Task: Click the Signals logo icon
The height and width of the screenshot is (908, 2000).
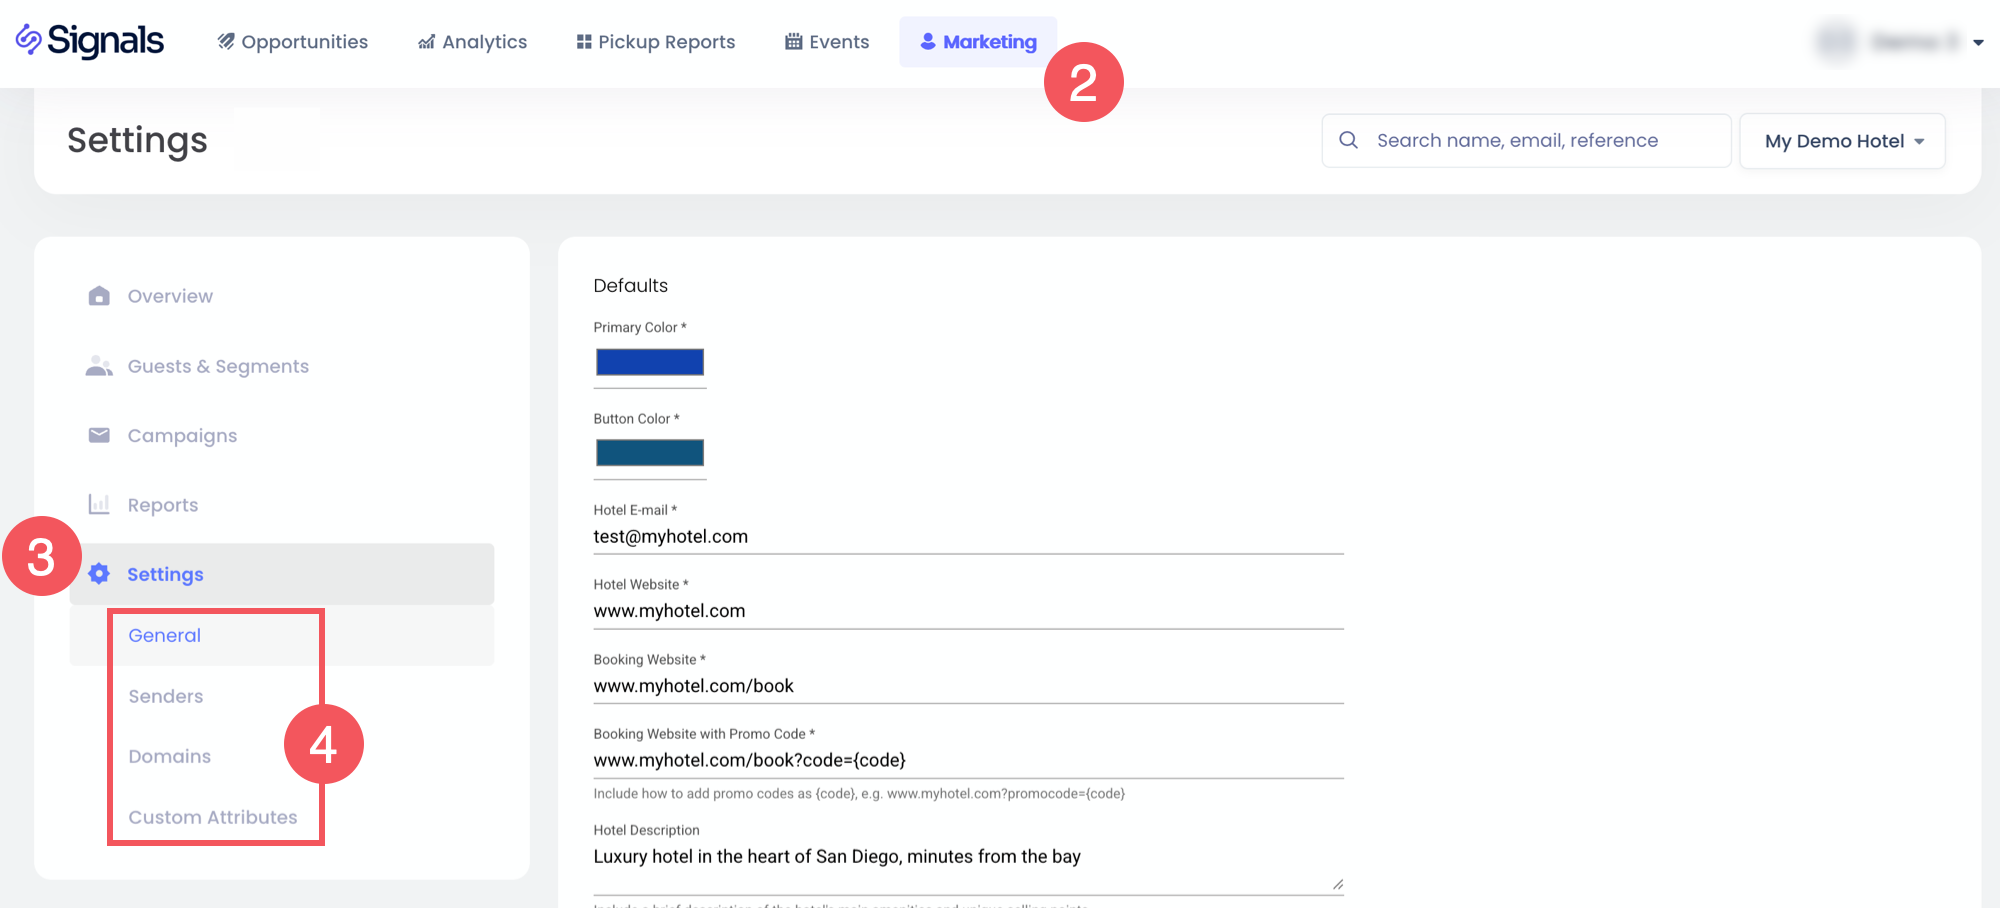Action: pyautogui.click(x=29, y=40)
